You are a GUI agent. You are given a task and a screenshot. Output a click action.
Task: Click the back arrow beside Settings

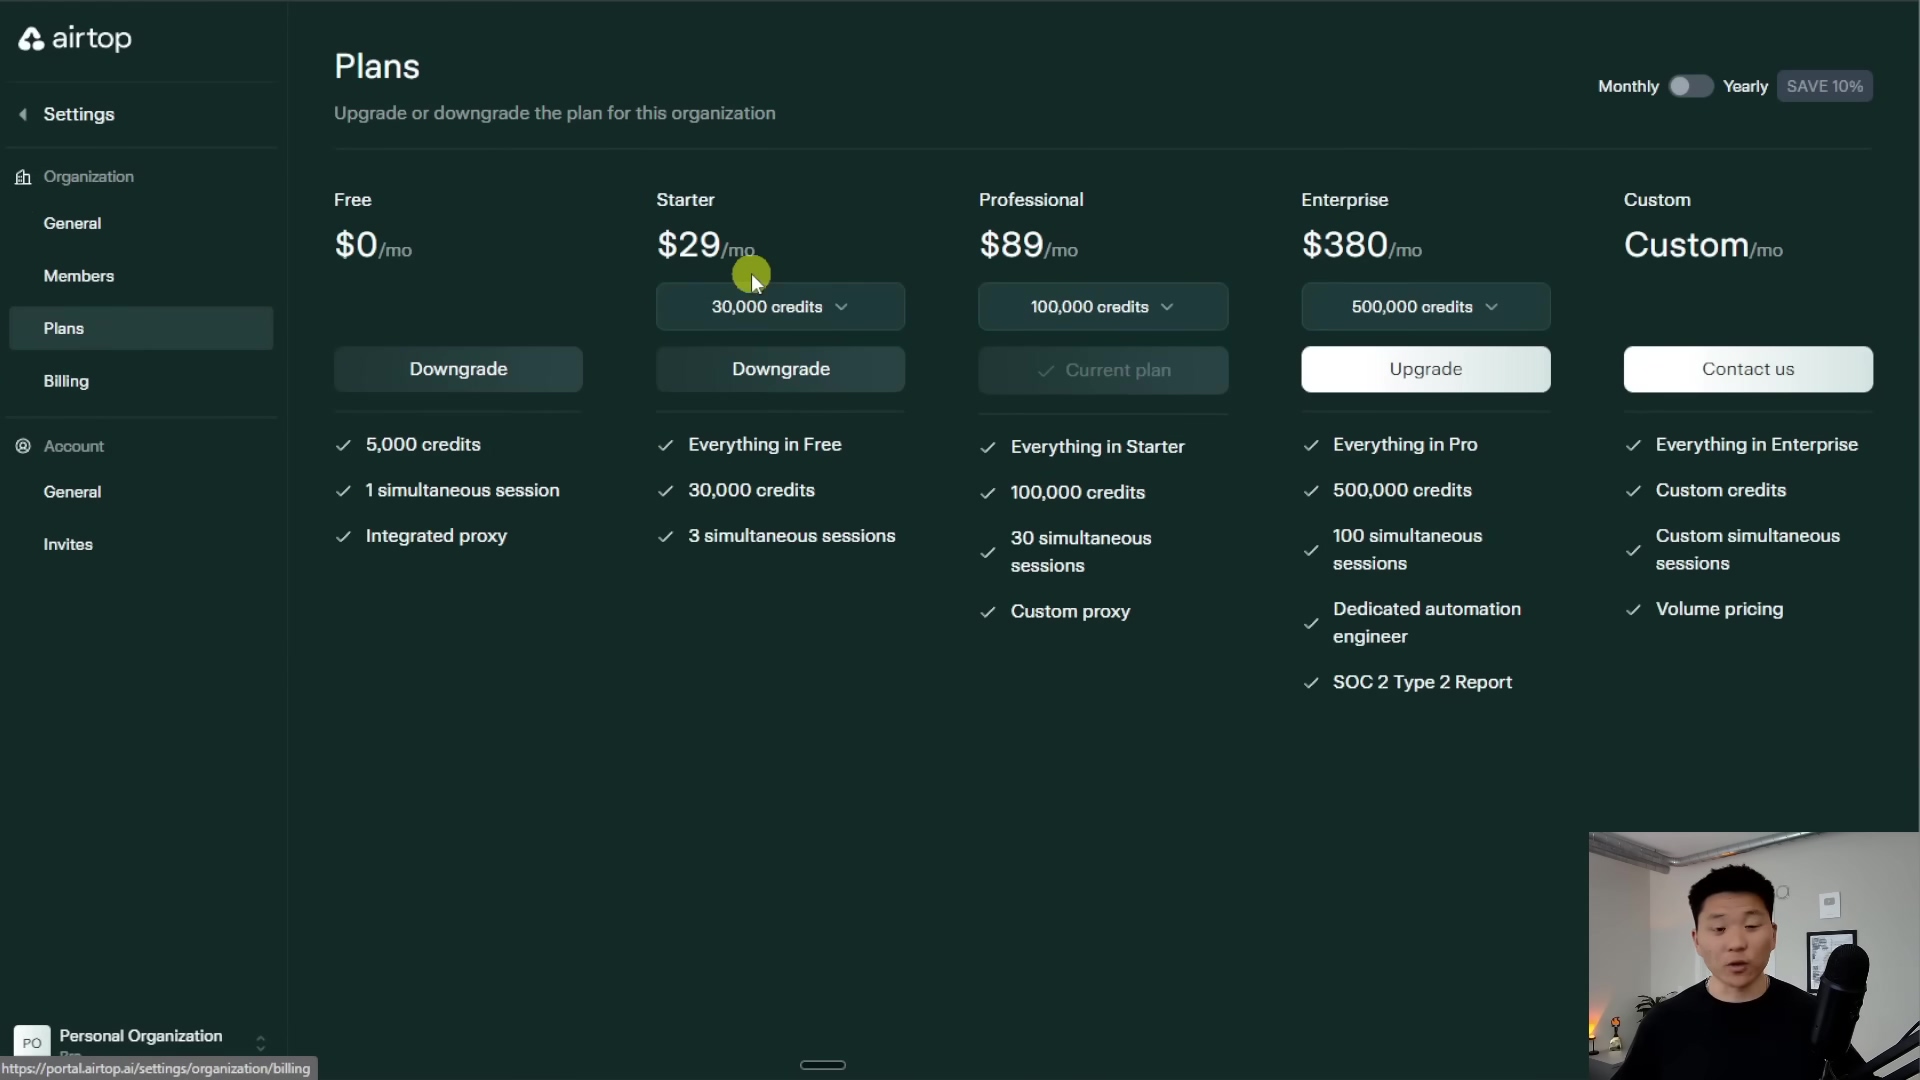(x=23, y=114)
